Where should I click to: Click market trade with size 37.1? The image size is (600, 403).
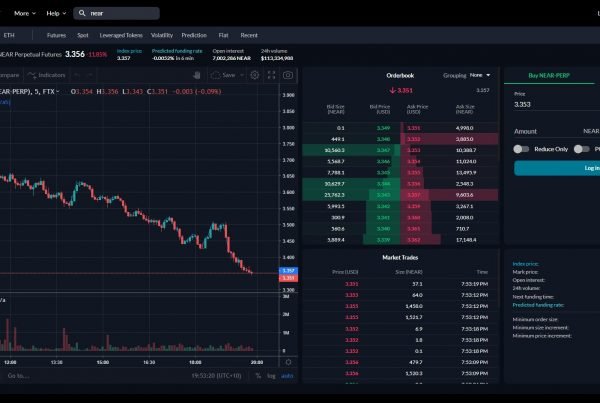coord(400,284)
